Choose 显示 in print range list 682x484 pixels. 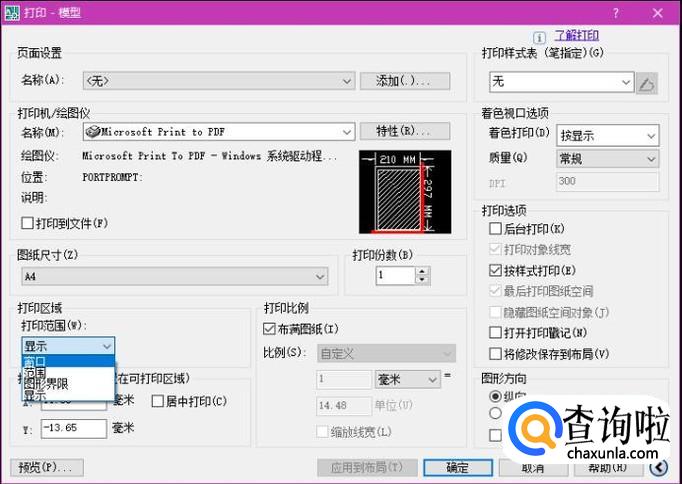[68, 395]
